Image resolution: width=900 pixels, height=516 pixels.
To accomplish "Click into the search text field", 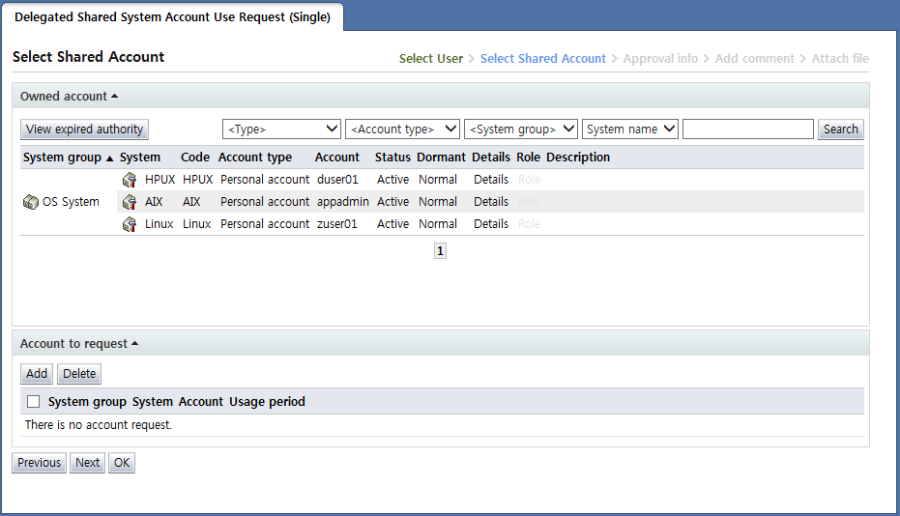I will click(x=748, y=129).
